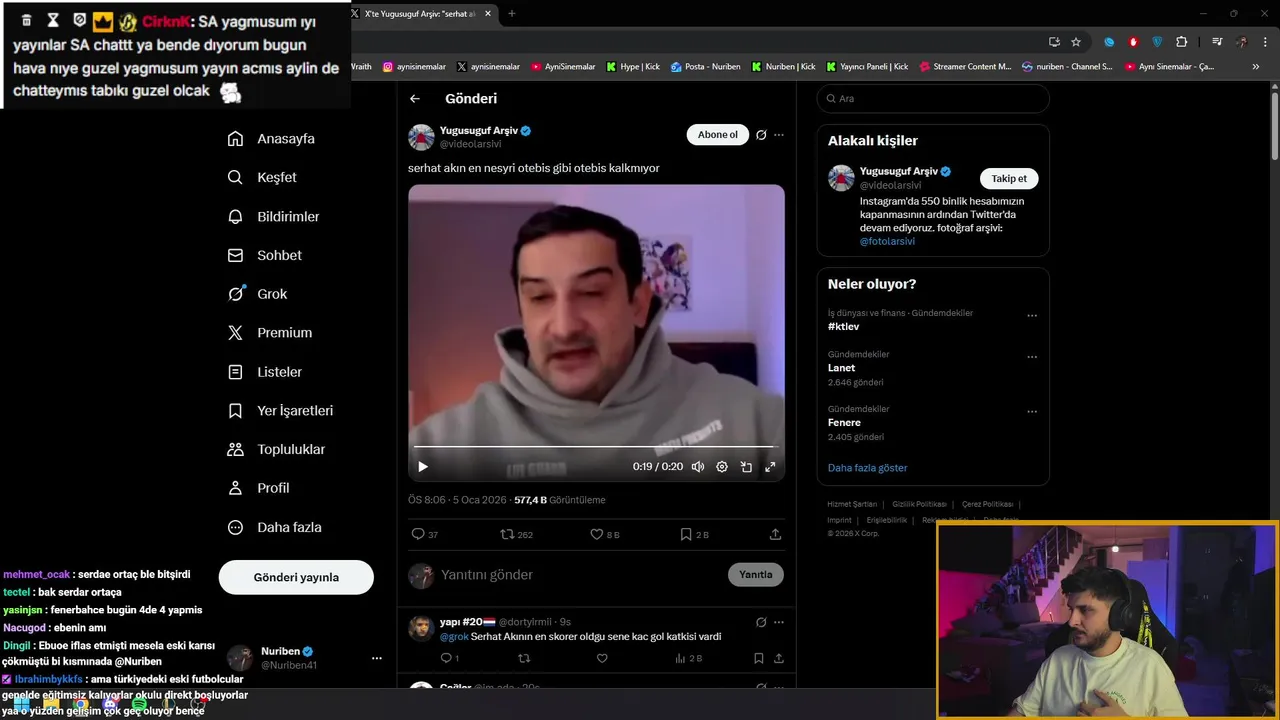
Task: Open the @grok mention in comment
Action: (454, 637)
